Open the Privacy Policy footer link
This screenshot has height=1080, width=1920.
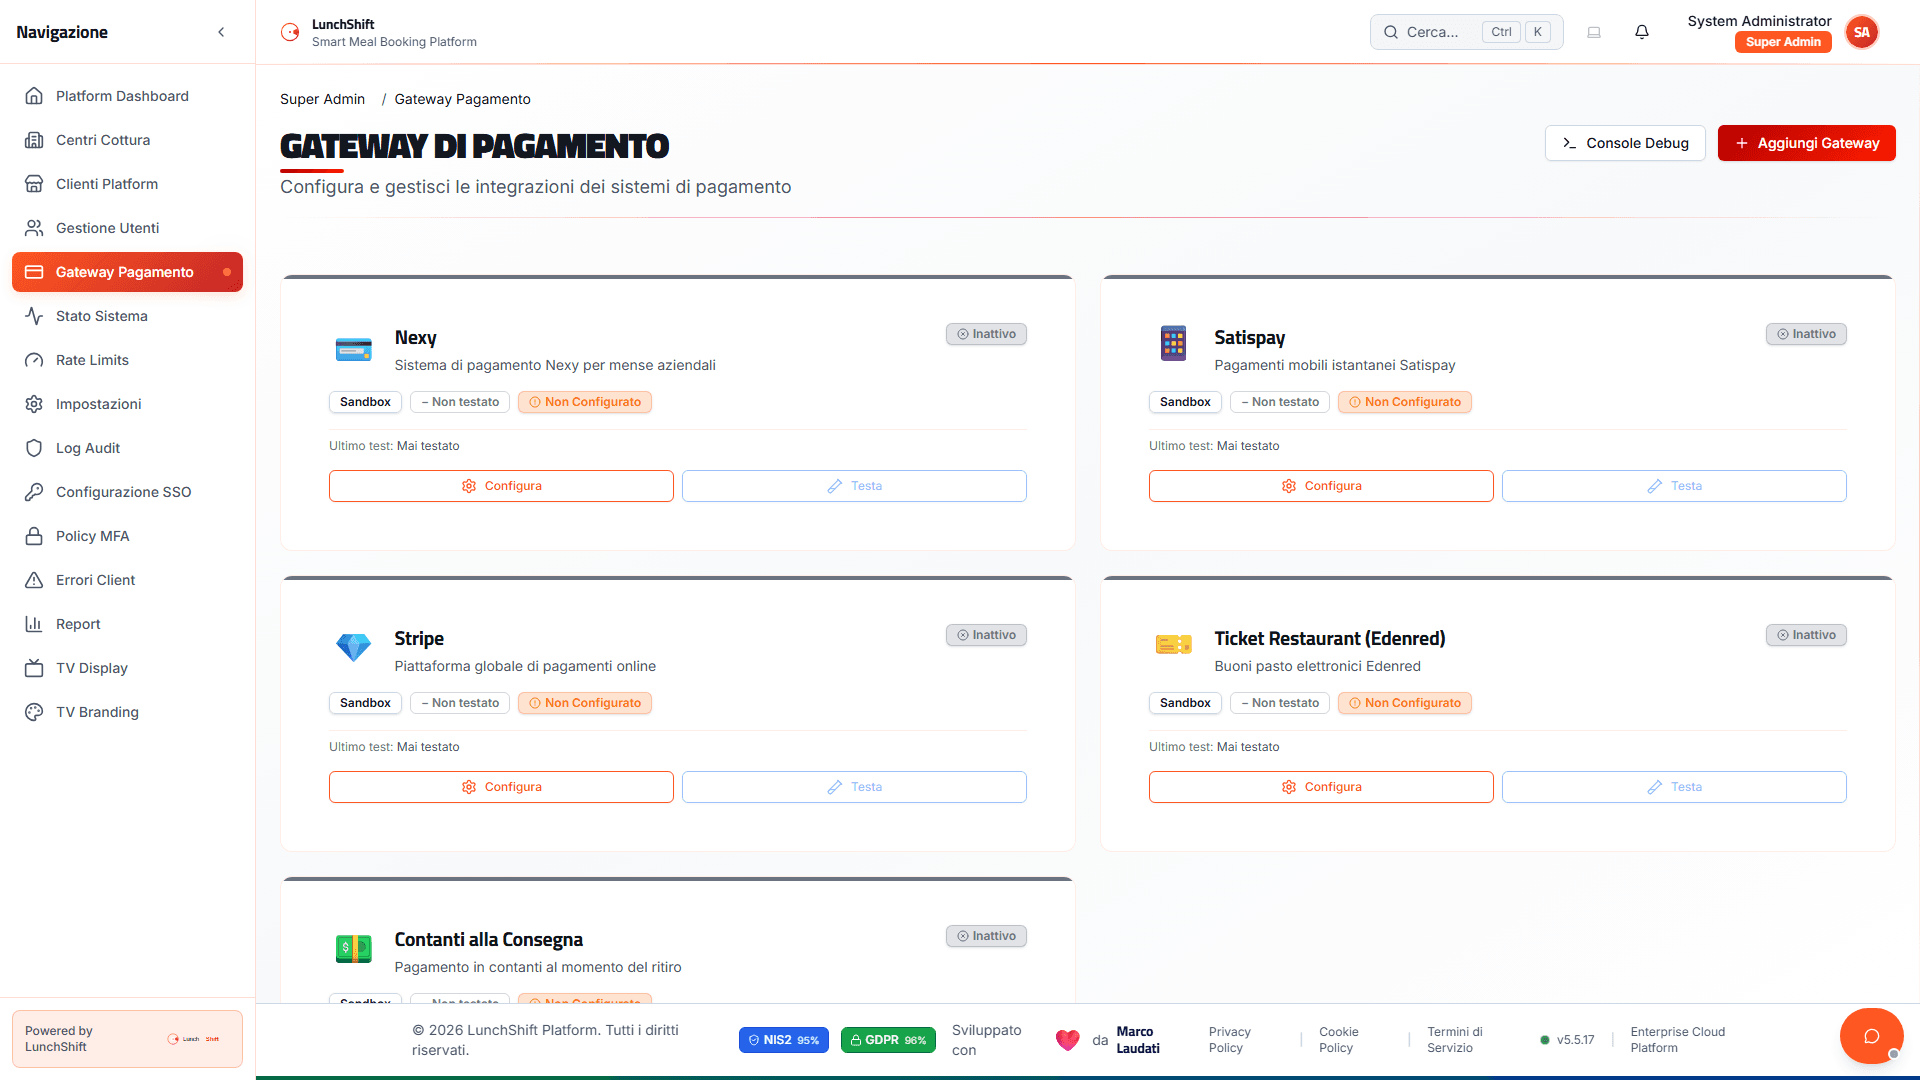tap(1229, 1040)
